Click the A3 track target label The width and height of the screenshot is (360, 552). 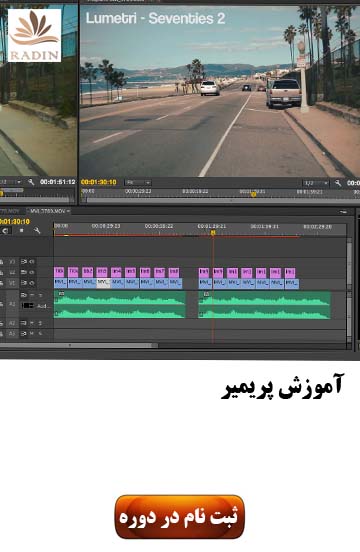point(12,333)
